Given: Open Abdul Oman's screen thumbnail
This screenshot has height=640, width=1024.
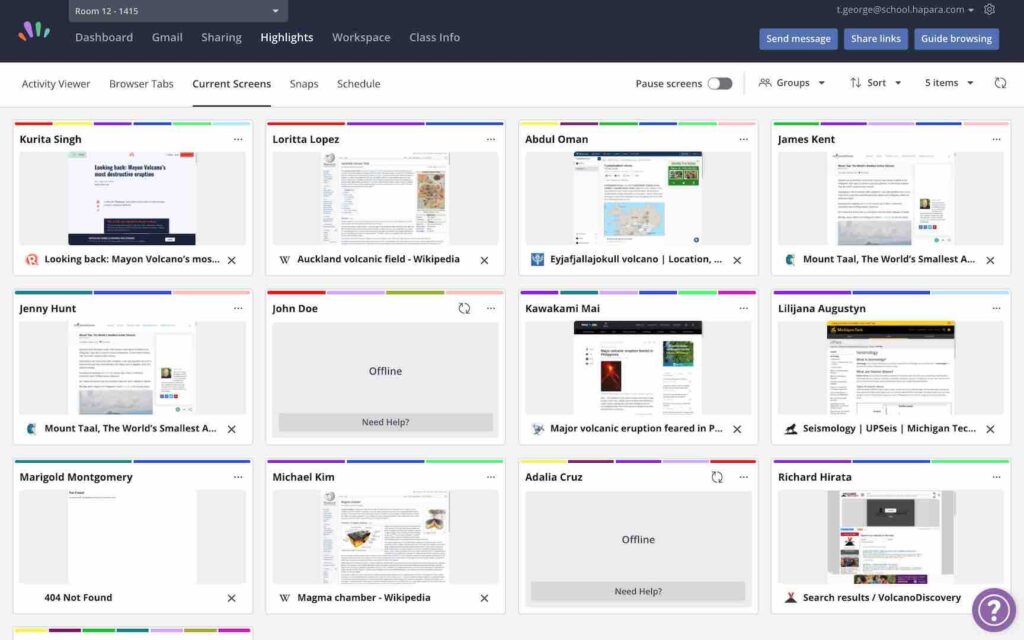Looking at the screenshot, I should [638, 199].
